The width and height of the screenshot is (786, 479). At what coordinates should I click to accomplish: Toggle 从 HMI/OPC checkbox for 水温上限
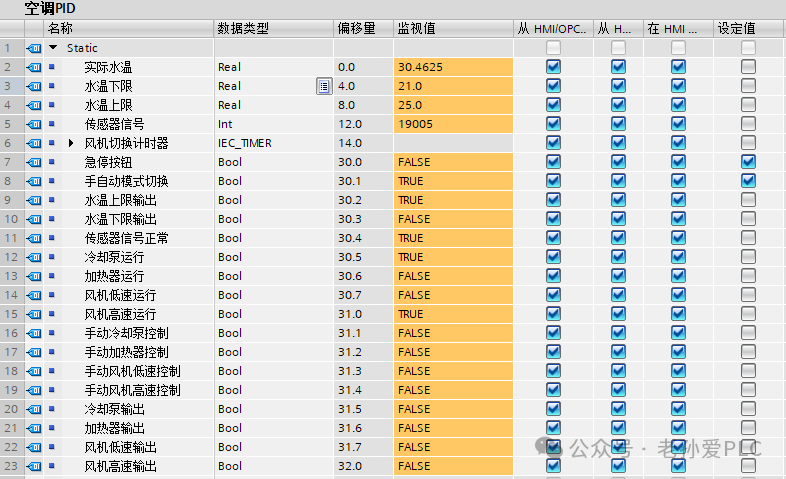tap(553, 105)
